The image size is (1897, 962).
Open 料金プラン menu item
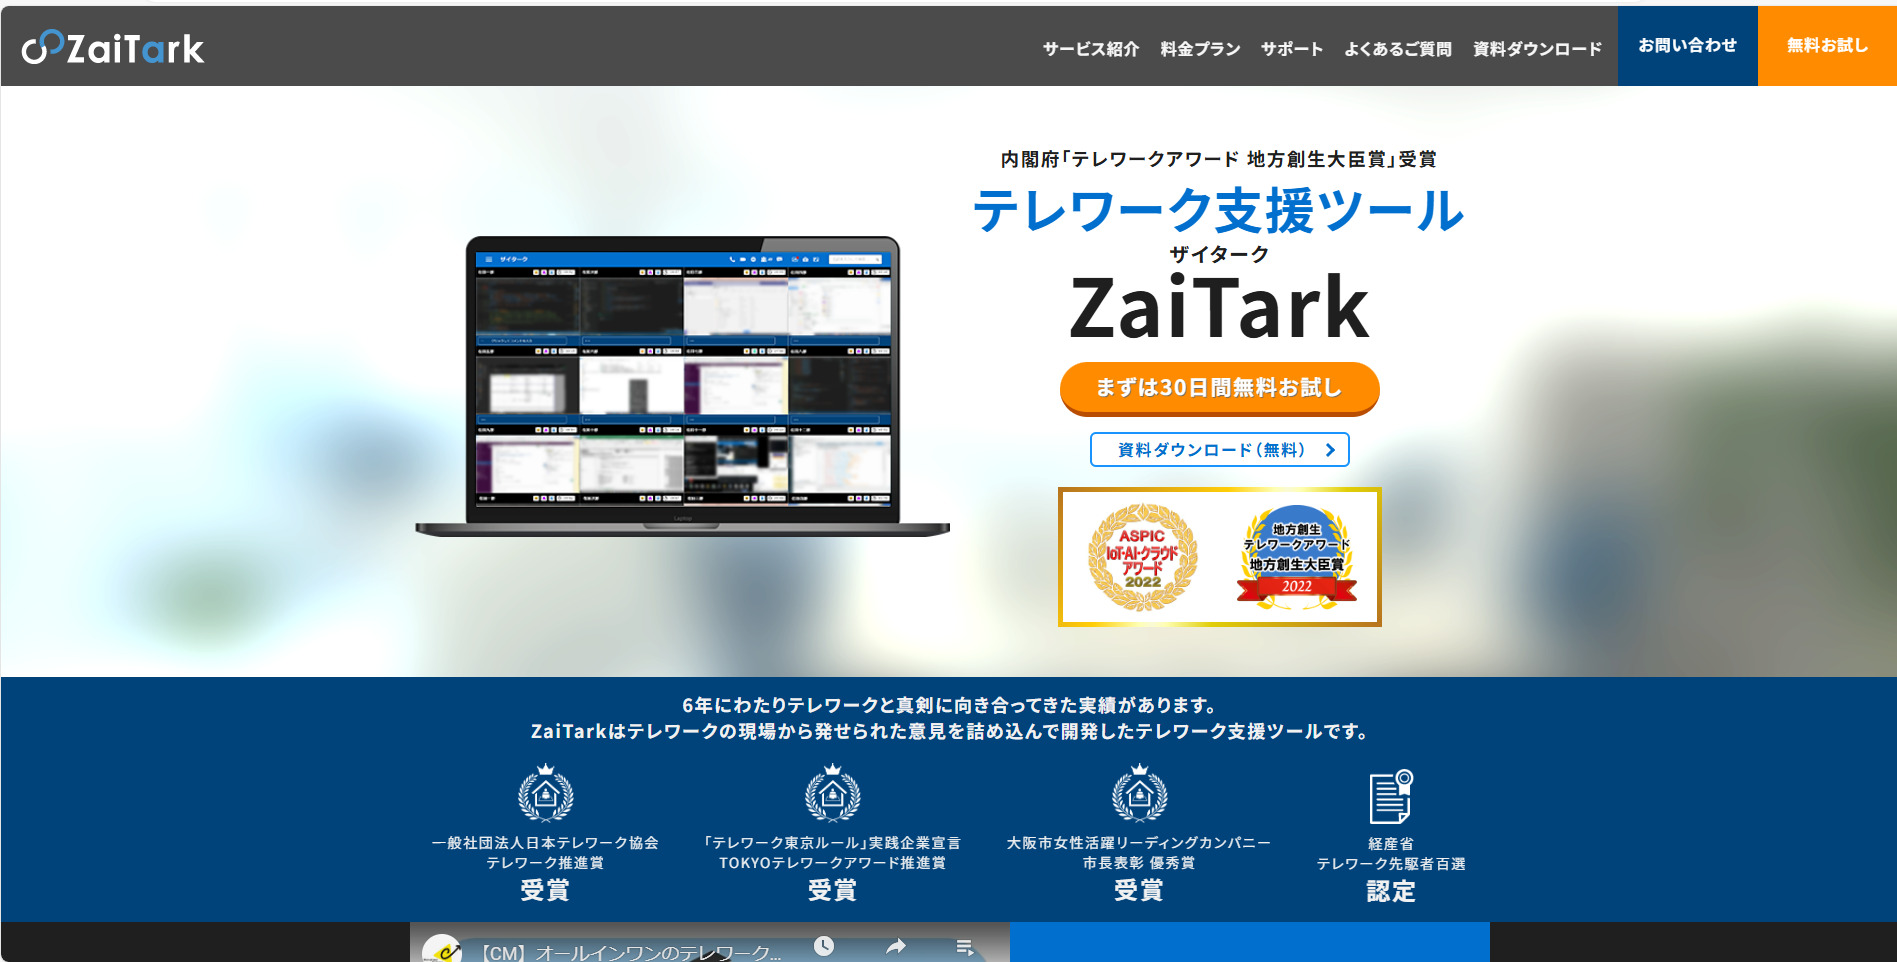tap(1200, 49)
